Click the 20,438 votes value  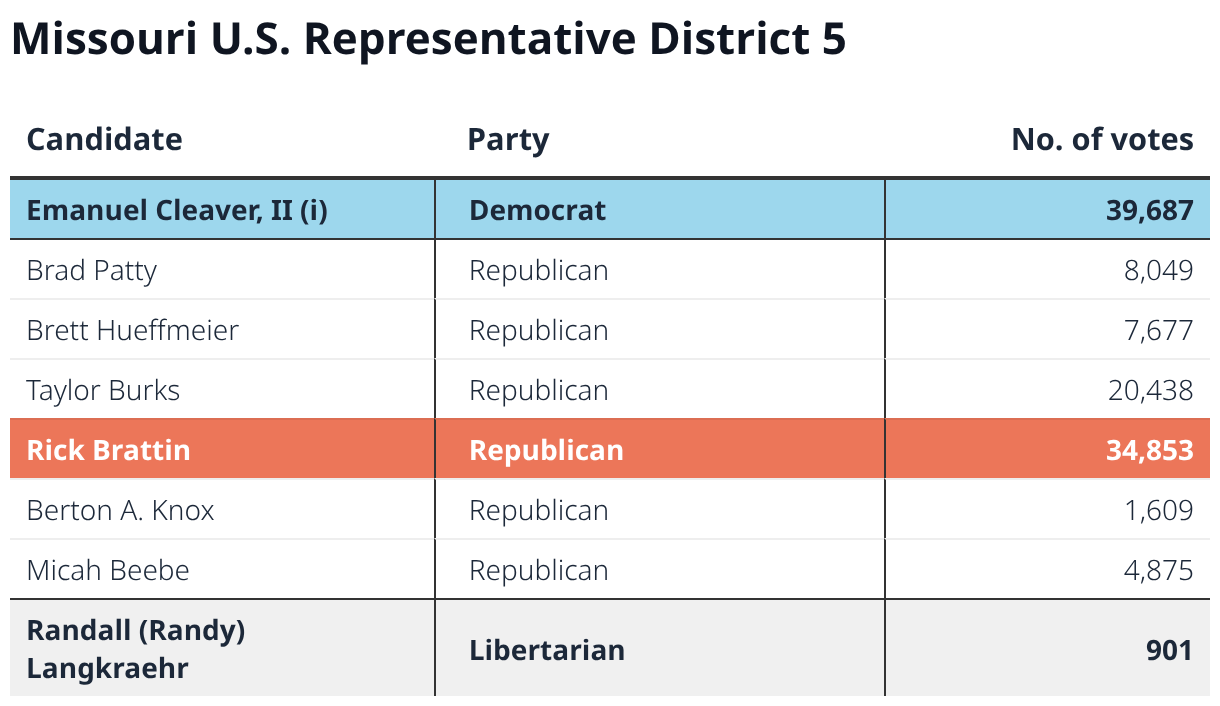pos(1150,391)
